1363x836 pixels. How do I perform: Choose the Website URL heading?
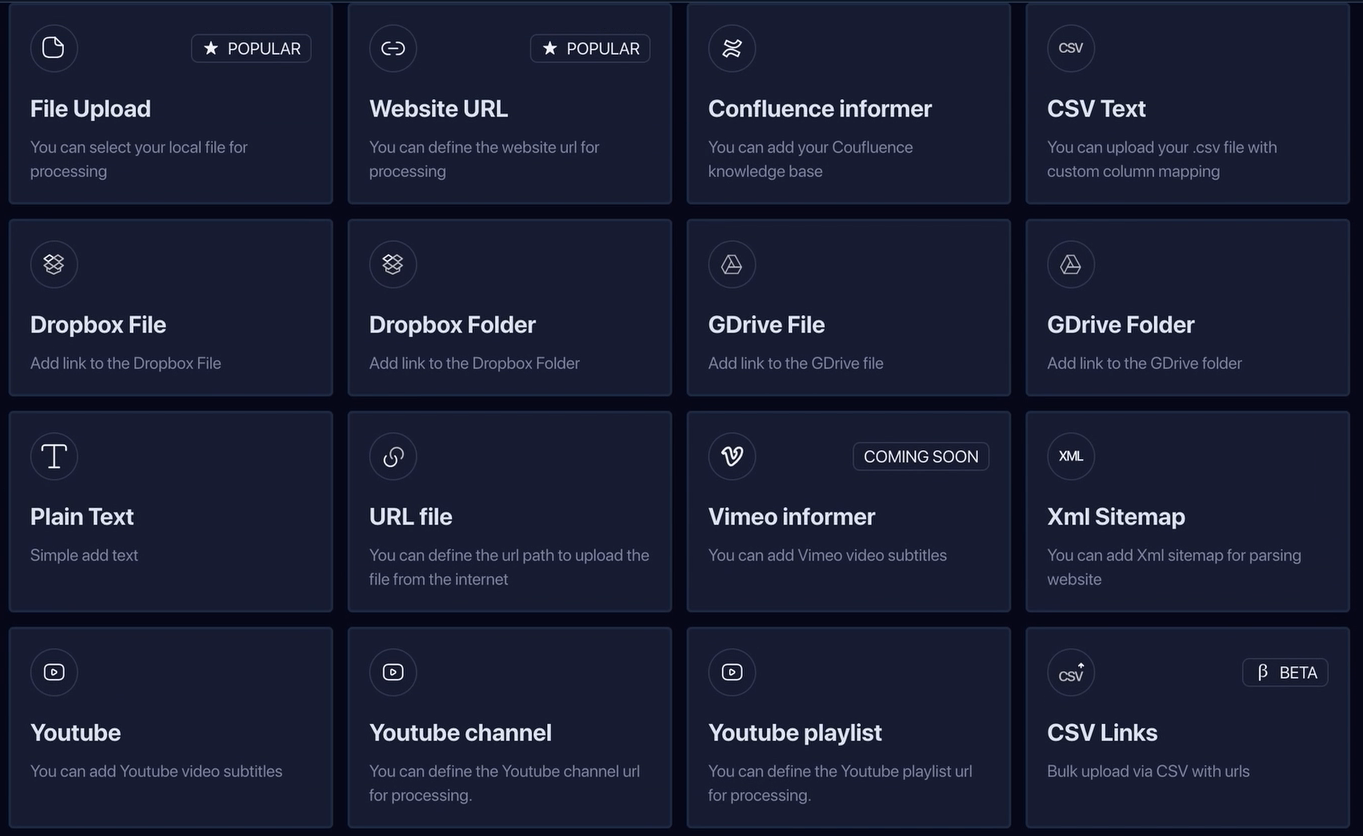tap(438, 108)
